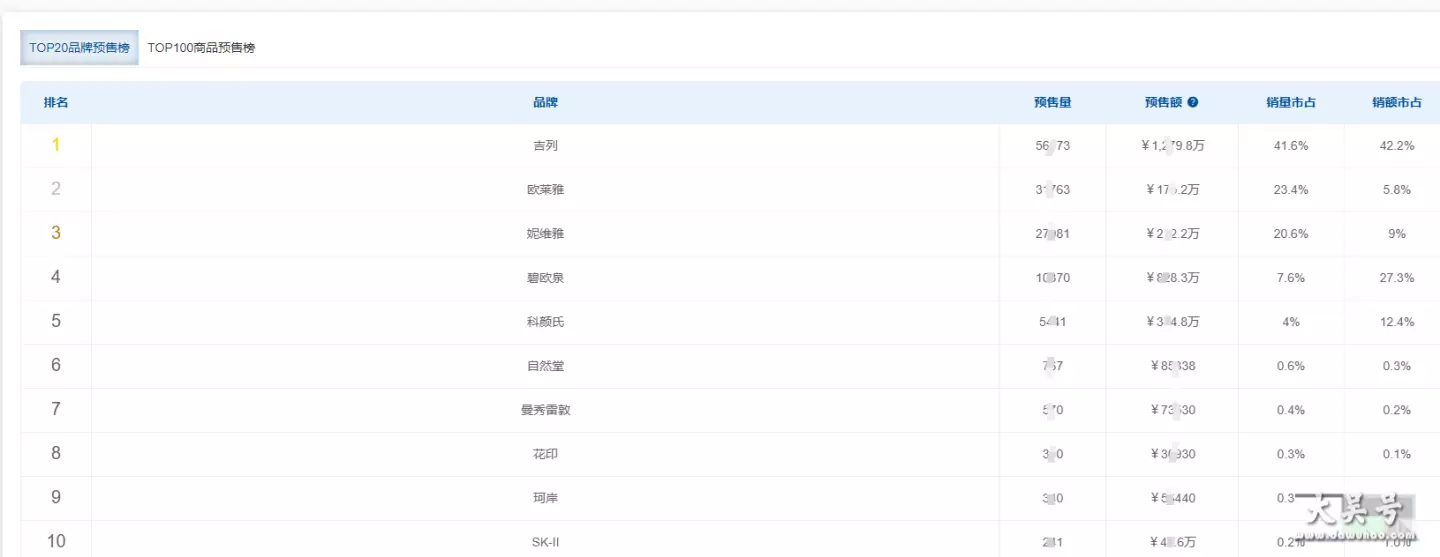The image size is (1440, 557).
Task: Select brand 妮维雅 in the table
Action: 545,234
